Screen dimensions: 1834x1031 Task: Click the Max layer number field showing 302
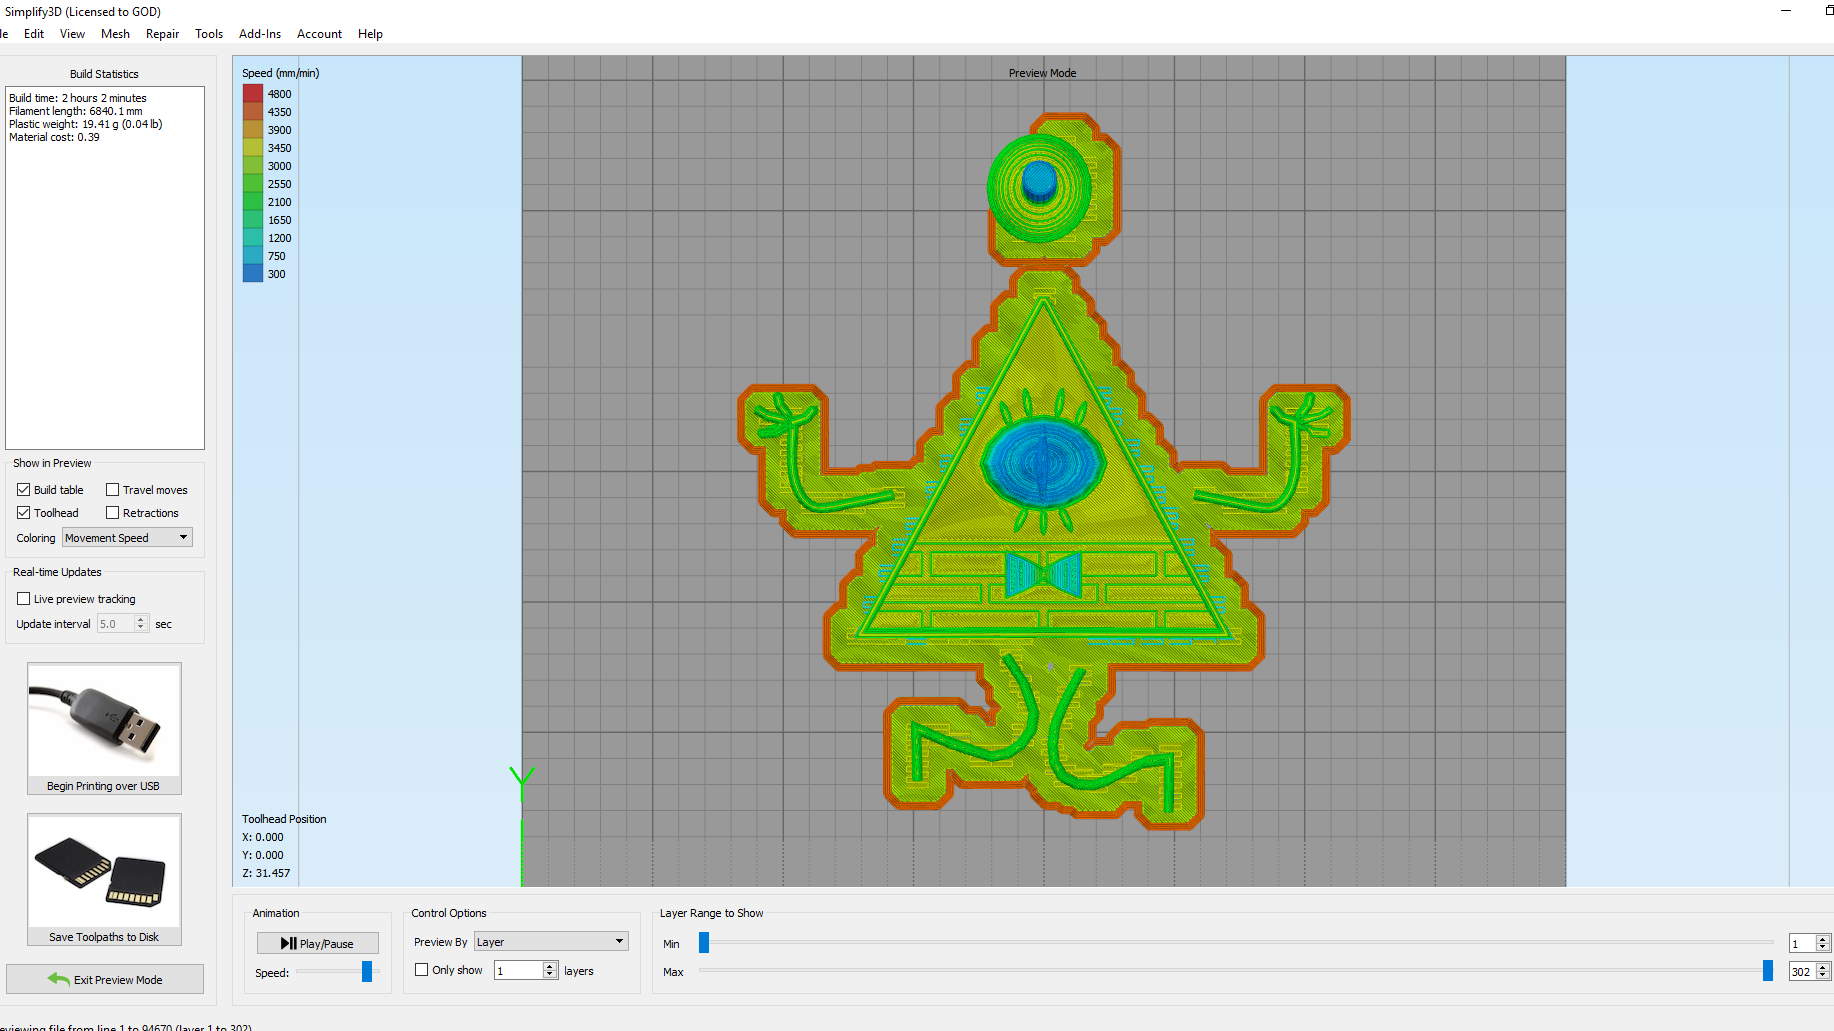1802,971
